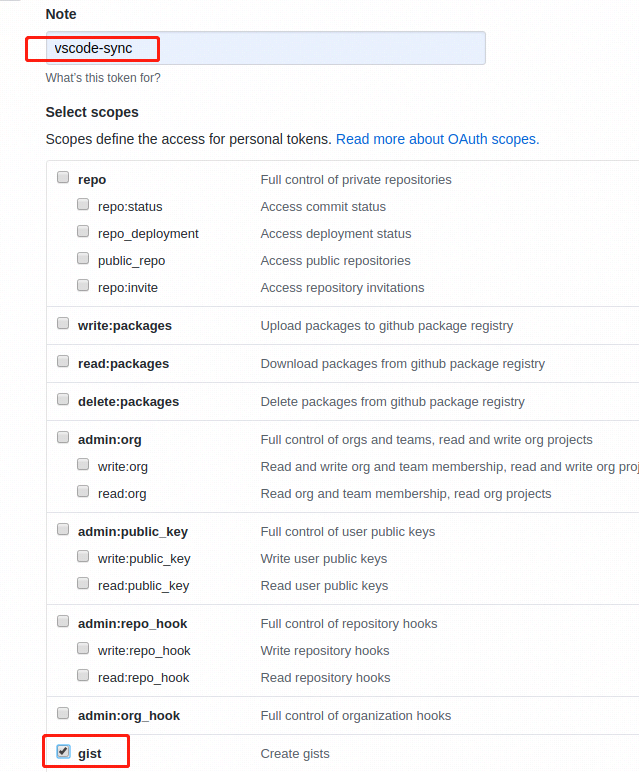This screenshot has height=772, width=639.
Task: Toggle the read:public_key scope
Action: point(83,584)
